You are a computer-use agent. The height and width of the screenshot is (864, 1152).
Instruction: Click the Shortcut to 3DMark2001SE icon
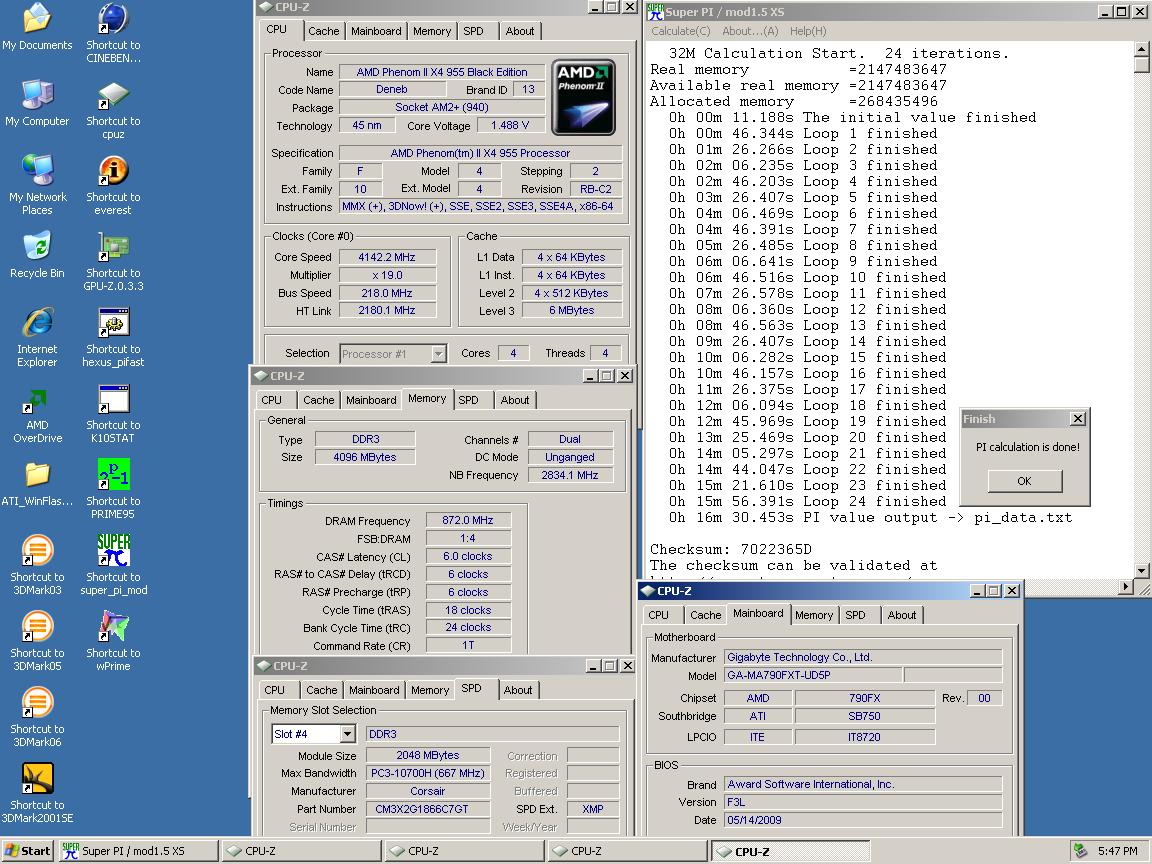[x=37, y=793]
